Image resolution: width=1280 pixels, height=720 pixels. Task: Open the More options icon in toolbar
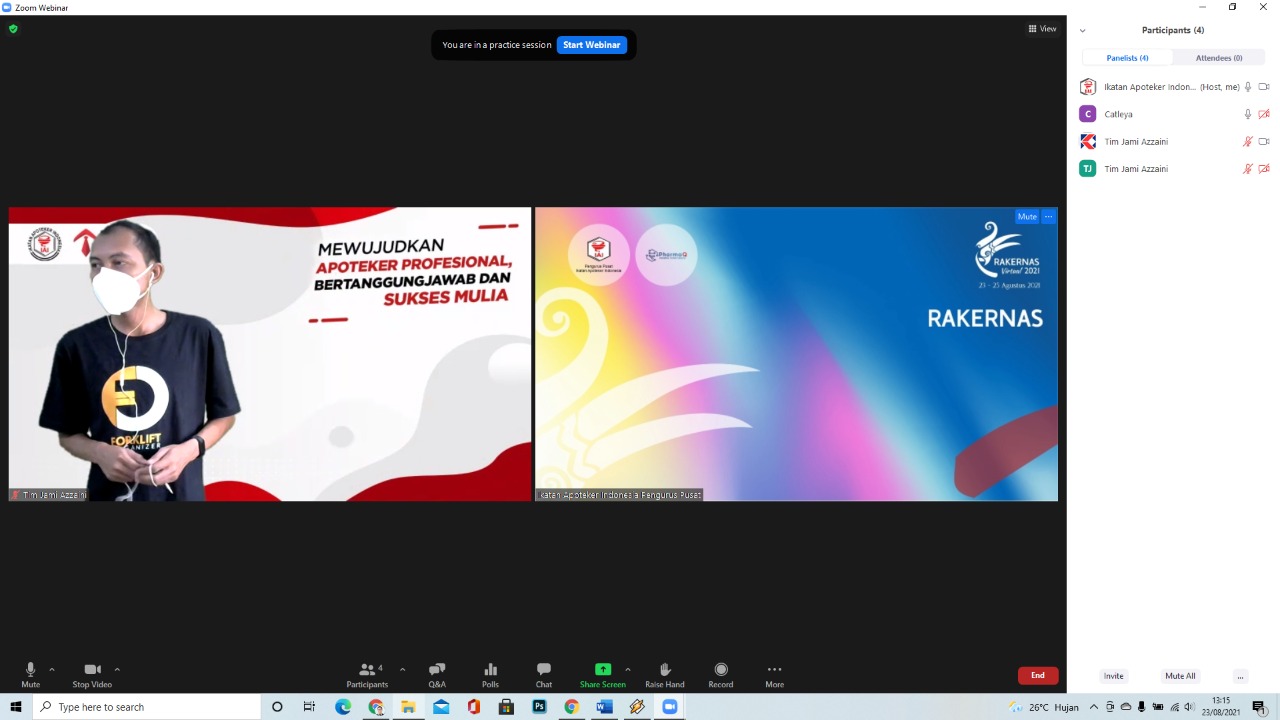tap(774, 669)
